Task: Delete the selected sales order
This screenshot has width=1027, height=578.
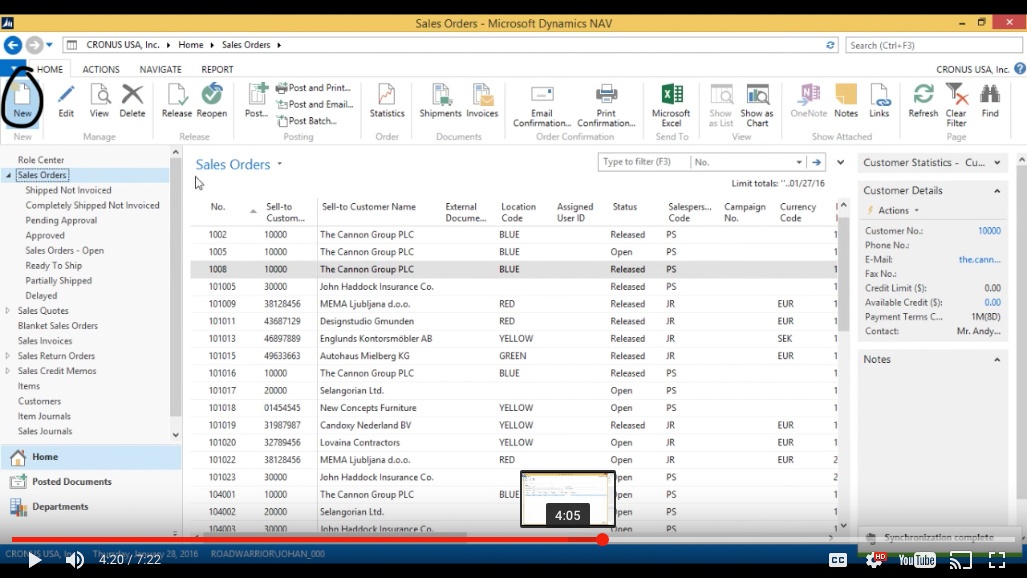Action: click(x=132, y=101)
